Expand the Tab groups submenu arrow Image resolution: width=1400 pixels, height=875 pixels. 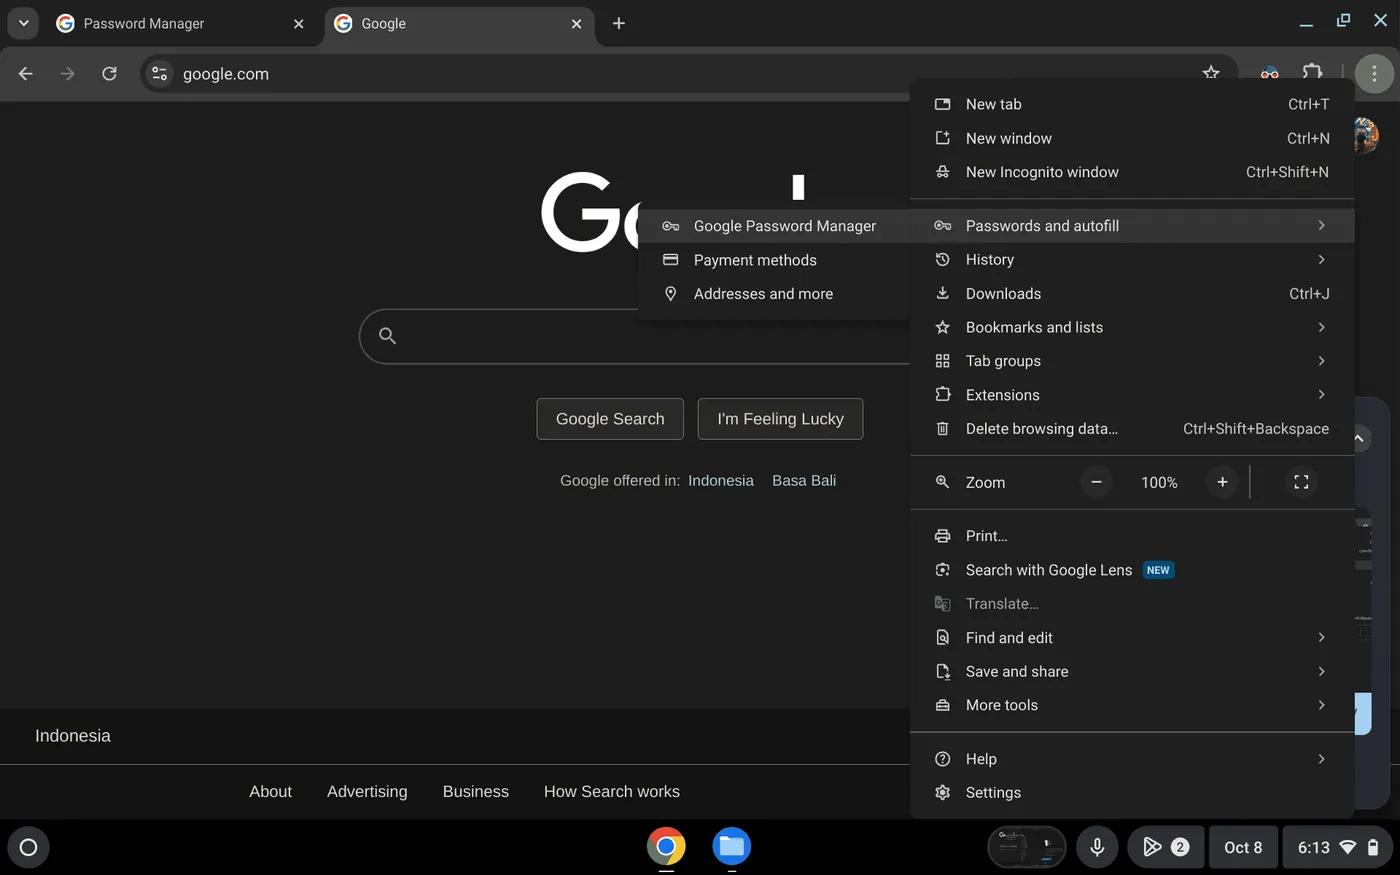1321,361
